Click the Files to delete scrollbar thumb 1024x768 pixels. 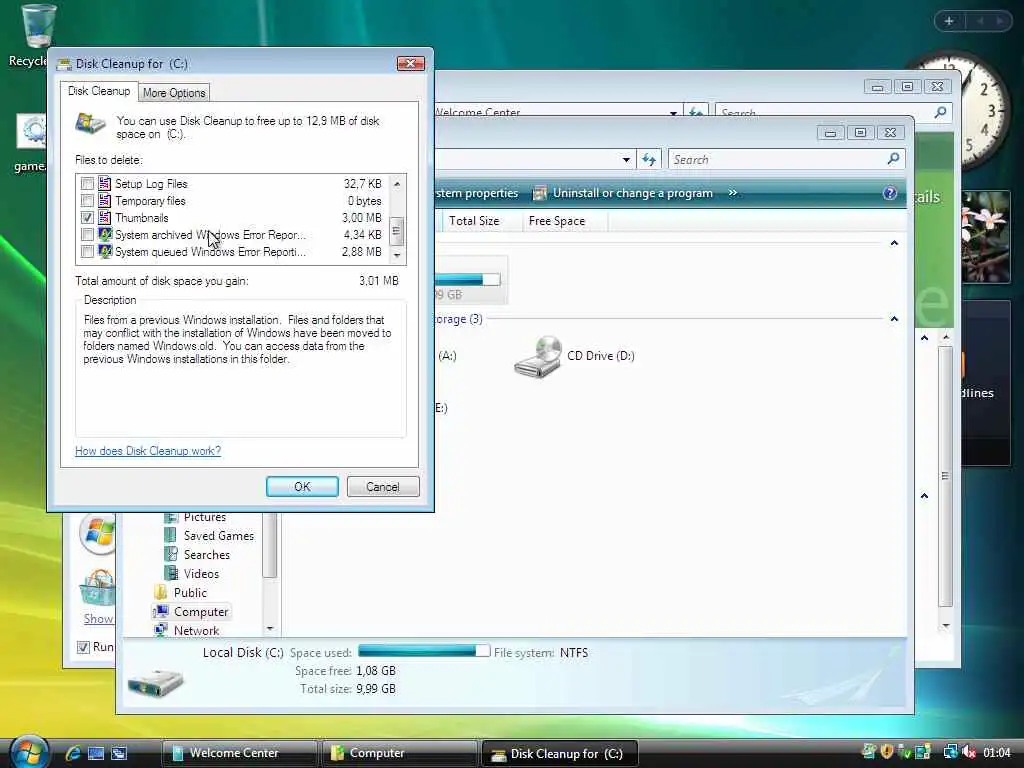point(396,231)
